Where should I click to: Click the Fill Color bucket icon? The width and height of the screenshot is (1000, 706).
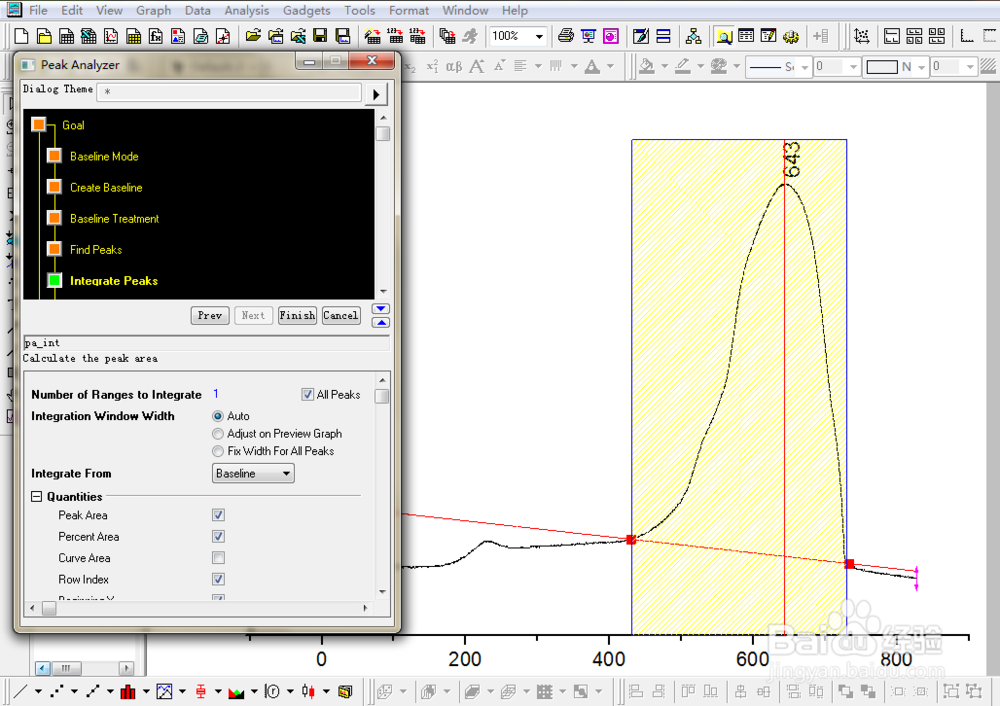tap(647, 66)
